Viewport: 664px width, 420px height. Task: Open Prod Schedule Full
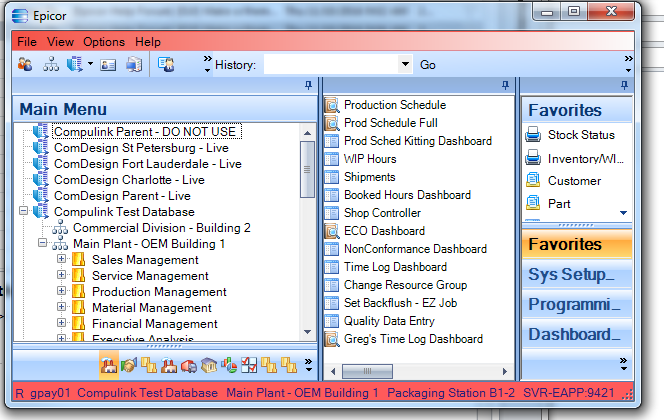point(390,123)
